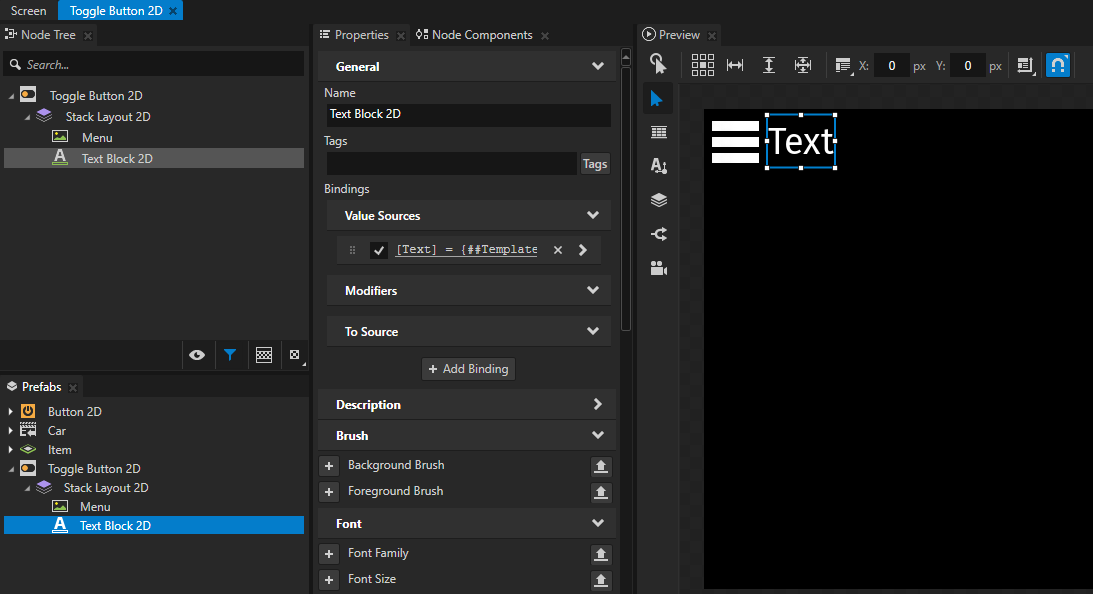1093x594 pixels.
Task: Click the Tags button
Action: click(595, 164)
